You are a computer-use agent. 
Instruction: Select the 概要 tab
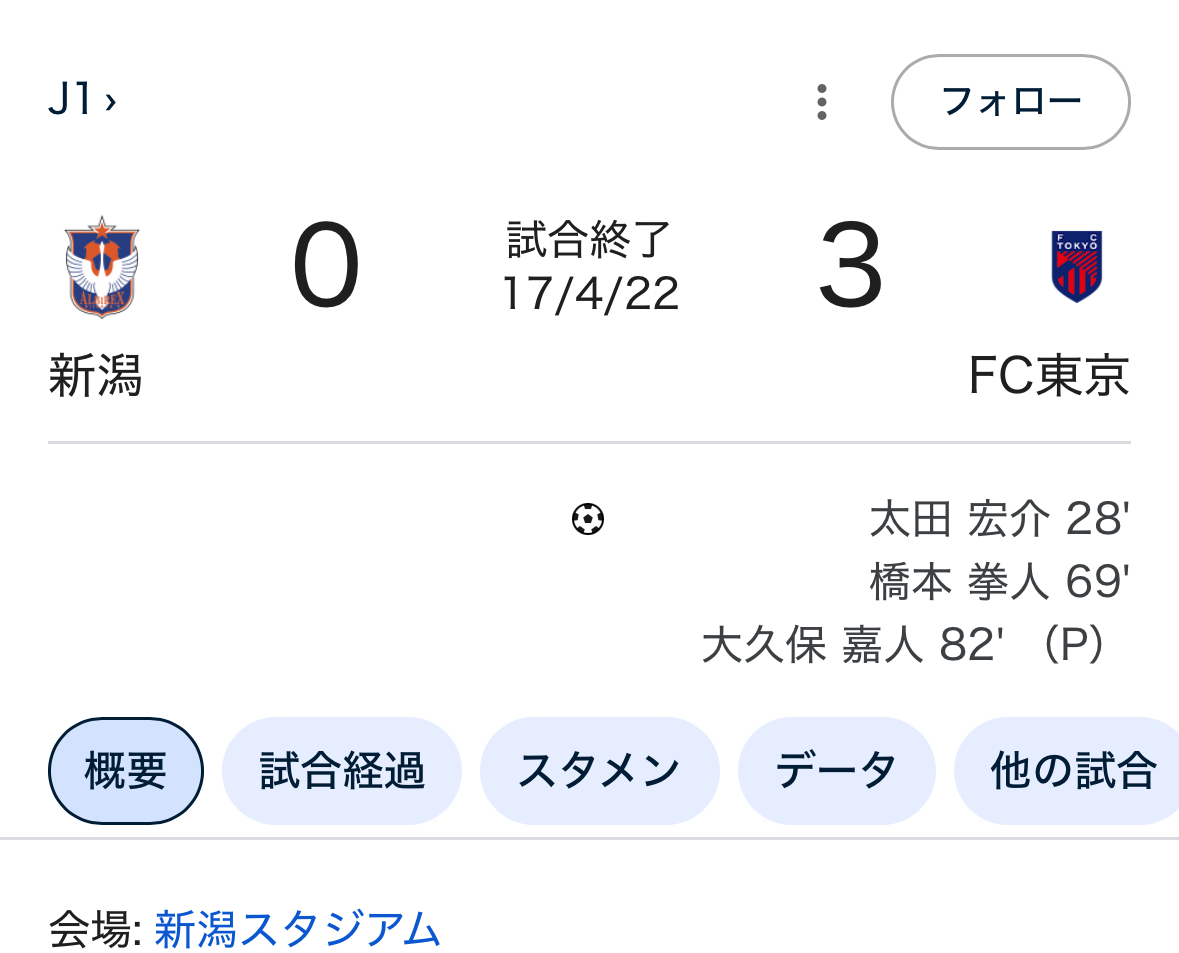click(x=126, y=771)
